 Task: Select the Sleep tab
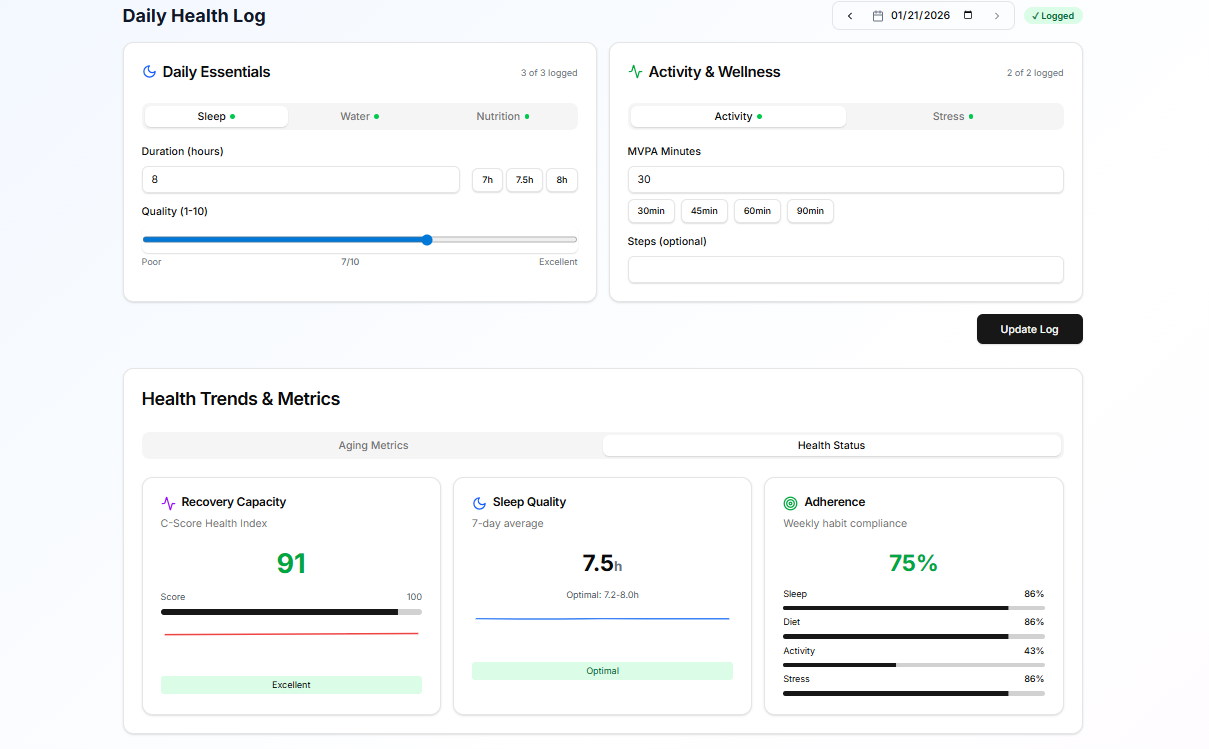tap(216, 116)
